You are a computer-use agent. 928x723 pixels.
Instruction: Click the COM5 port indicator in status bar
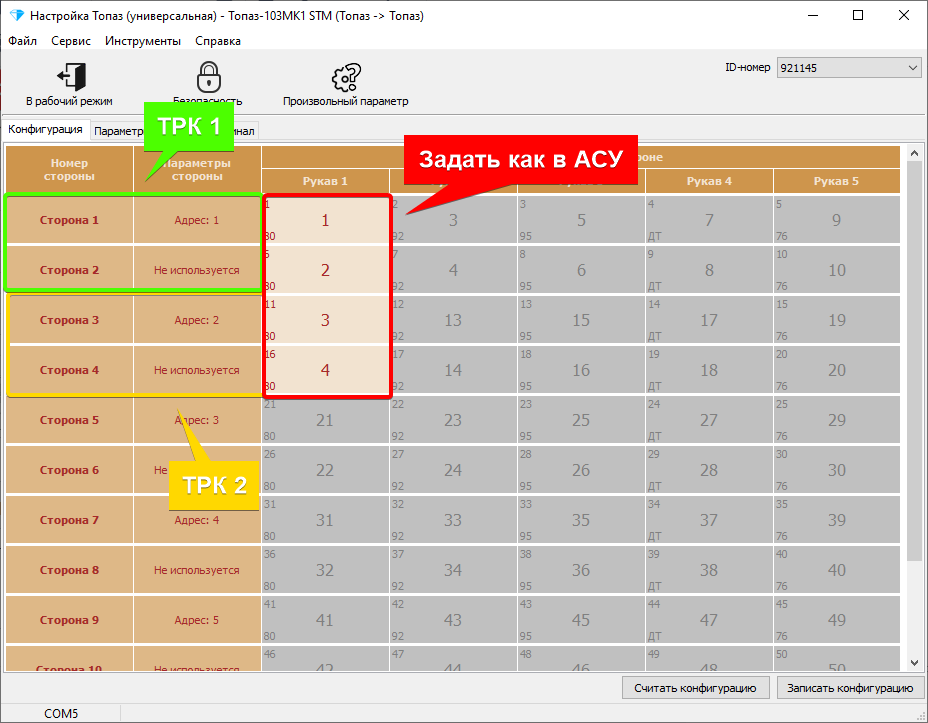[x=61, y=714]
